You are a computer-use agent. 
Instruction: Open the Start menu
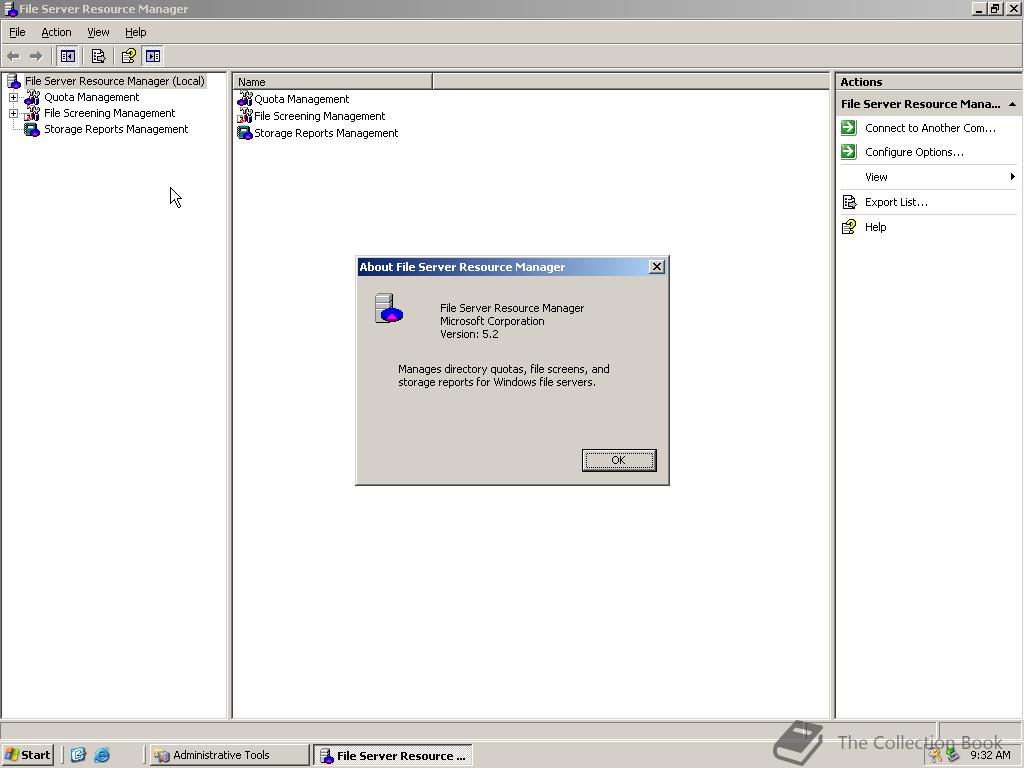click(27, 755)
